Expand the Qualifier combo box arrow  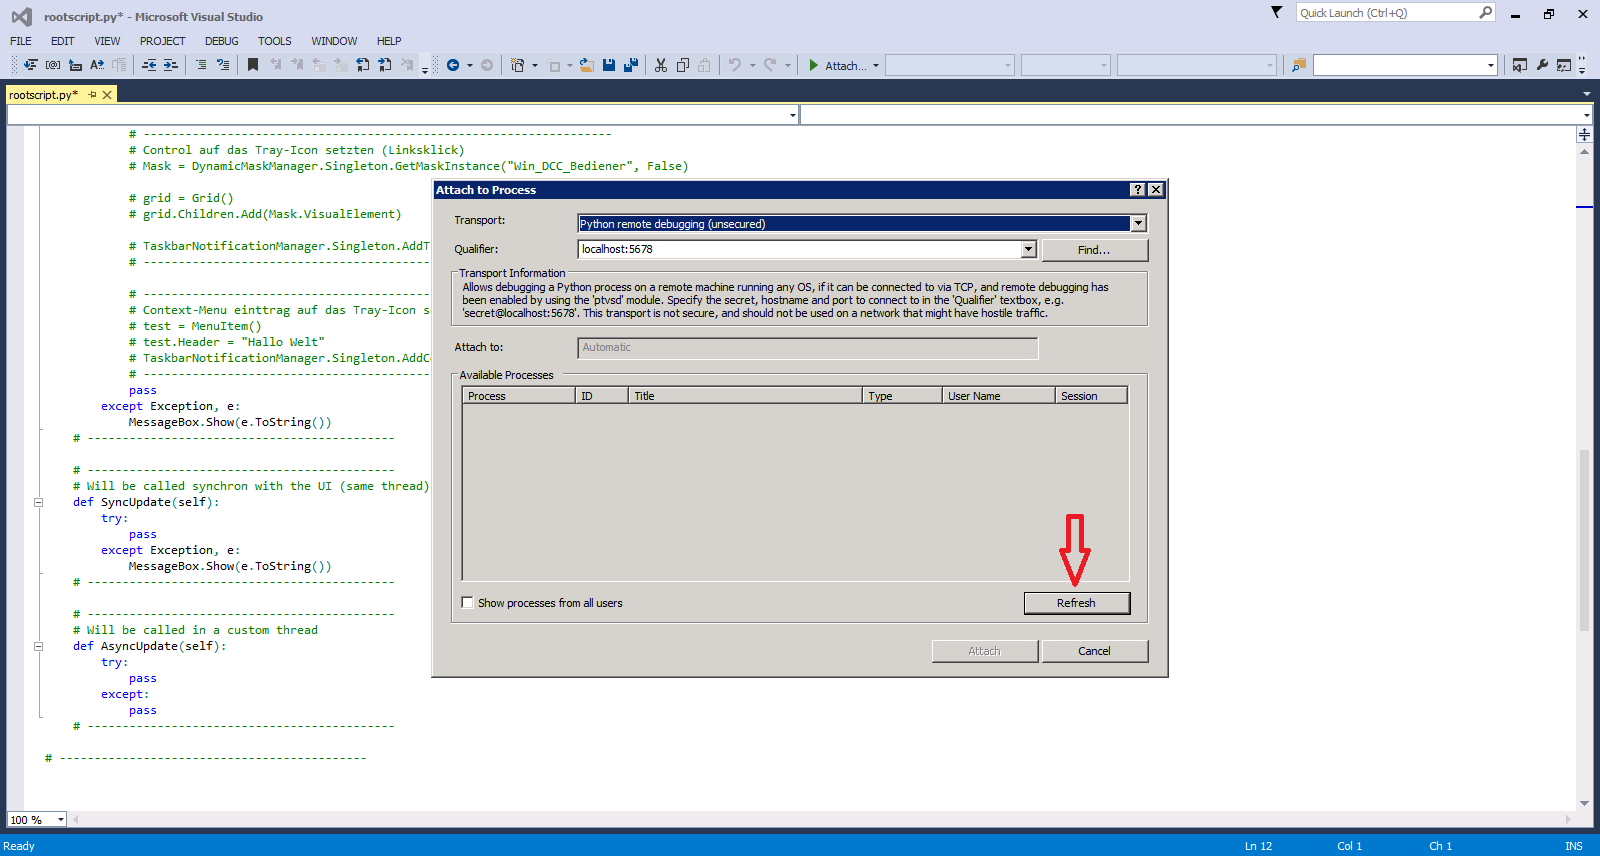[x=1028, y=249]
